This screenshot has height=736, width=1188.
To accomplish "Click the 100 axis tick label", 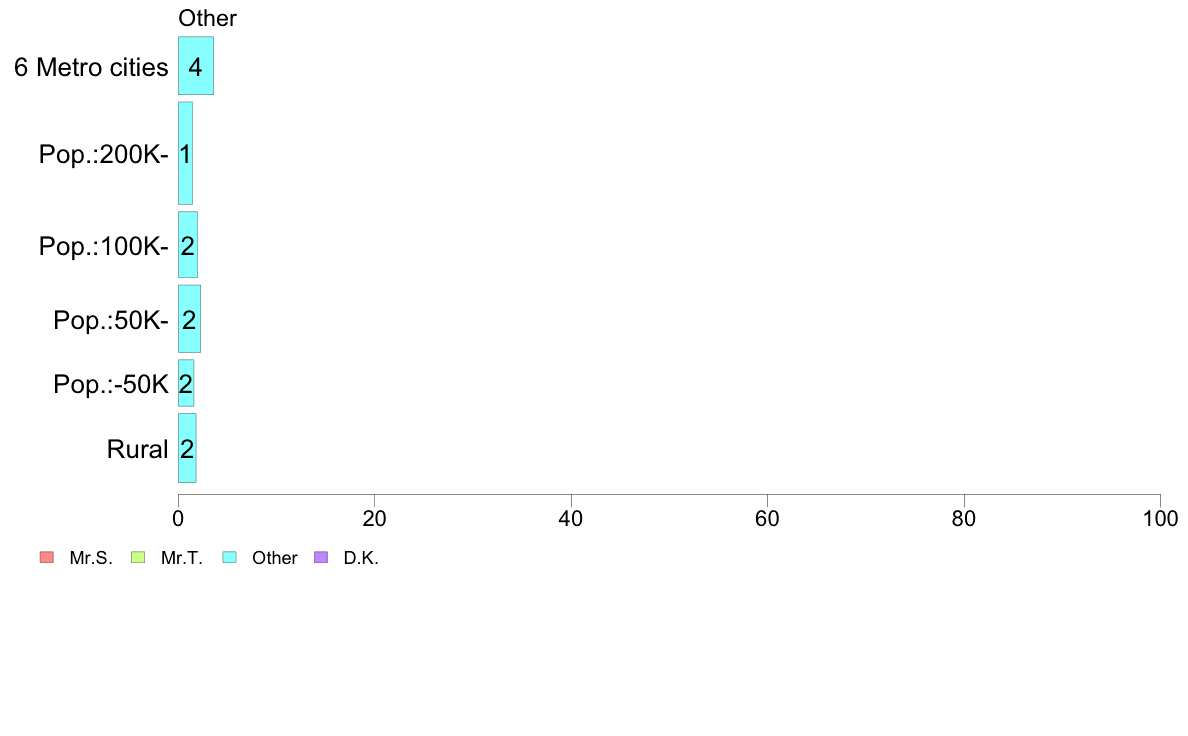I will click(1160, 519).
